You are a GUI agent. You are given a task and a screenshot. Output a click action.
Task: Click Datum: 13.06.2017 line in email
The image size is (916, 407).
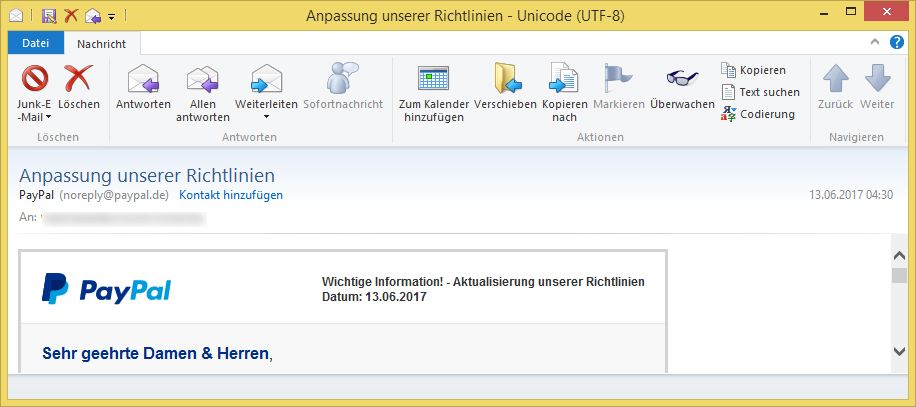(x=374, y=297)
